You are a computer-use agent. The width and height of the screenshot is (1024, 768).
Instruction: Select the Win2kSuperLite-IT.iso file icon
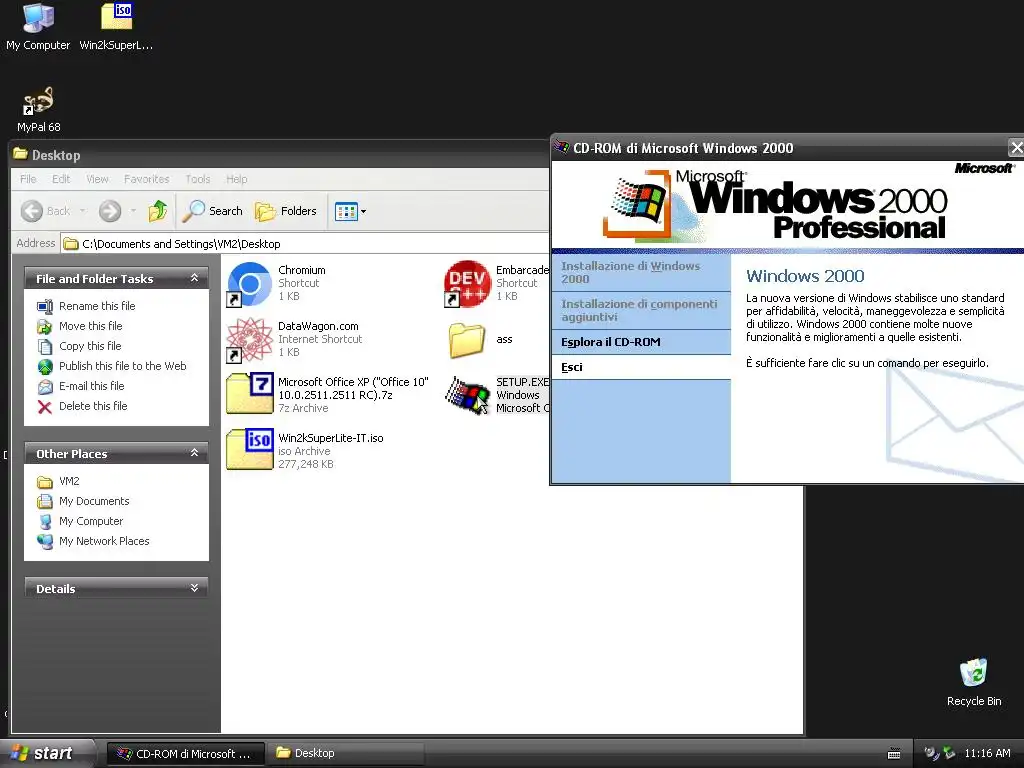(x=249, y=451)
